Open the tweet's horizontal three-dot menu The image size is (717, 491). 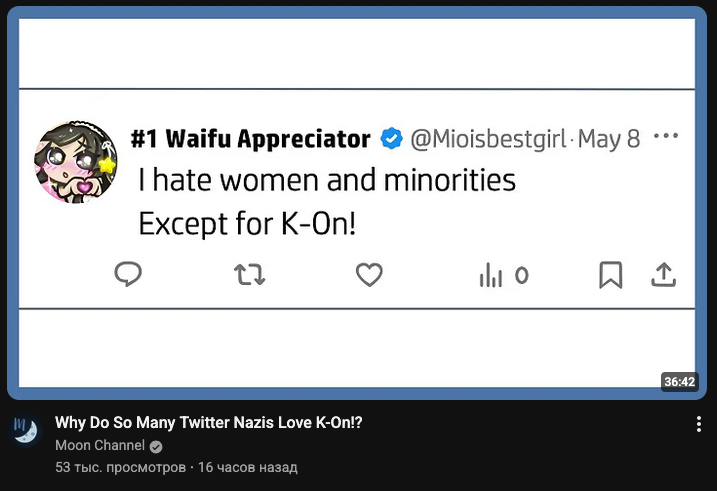[x=665, y=137]
